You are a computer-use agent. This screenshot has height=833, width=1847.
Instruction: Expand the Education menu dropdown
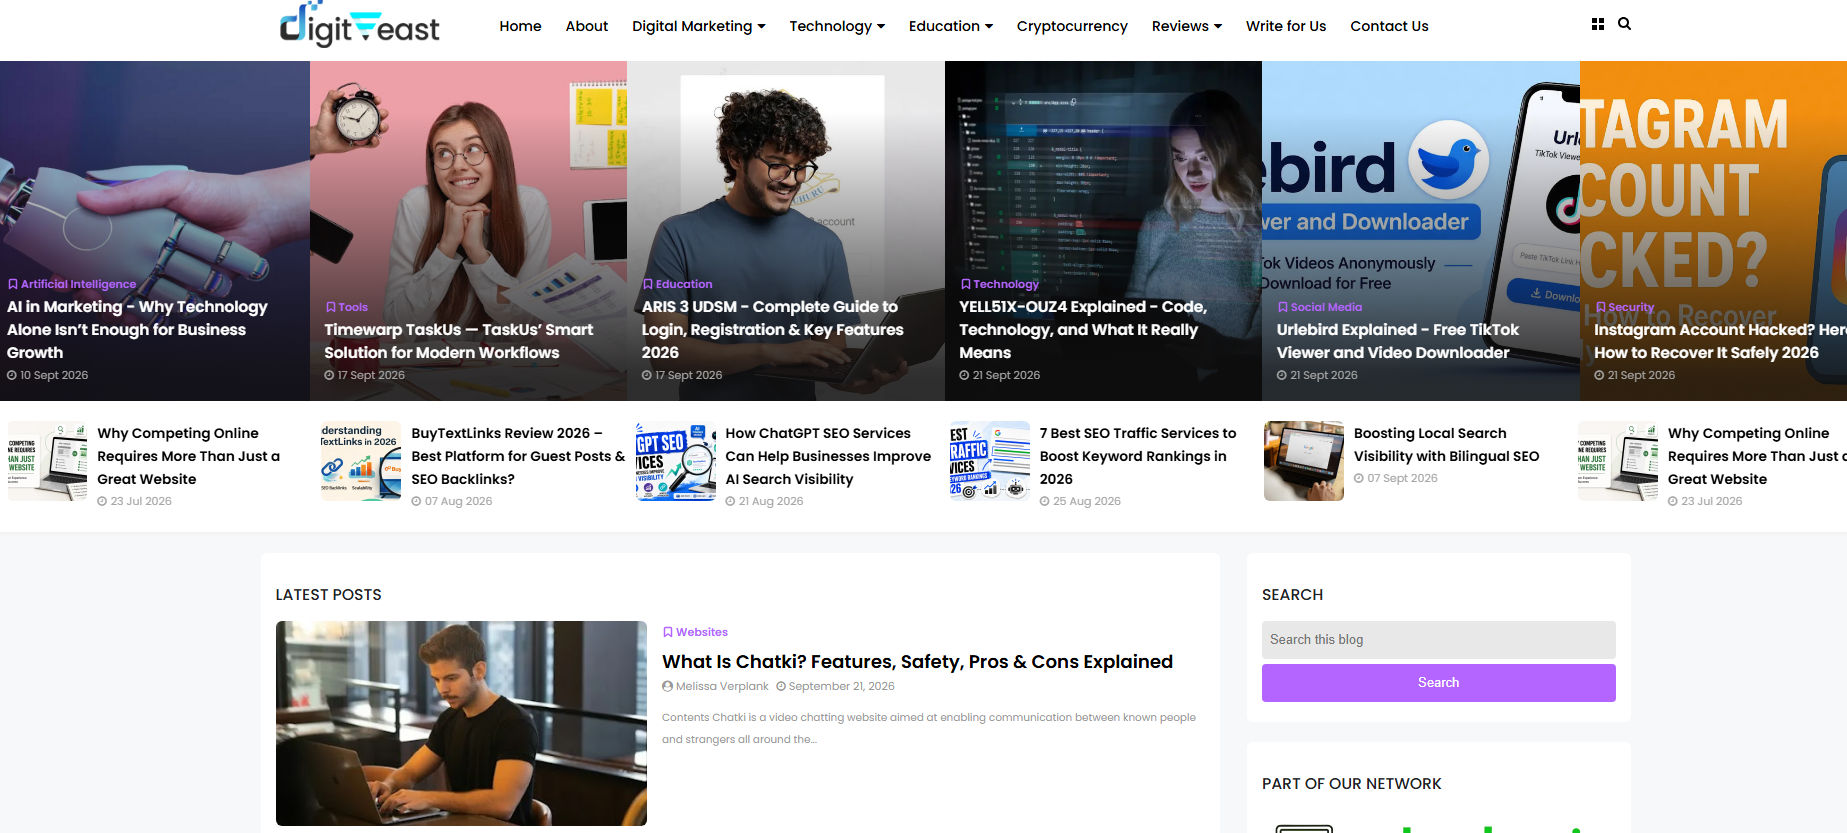[x=950, y=26]
